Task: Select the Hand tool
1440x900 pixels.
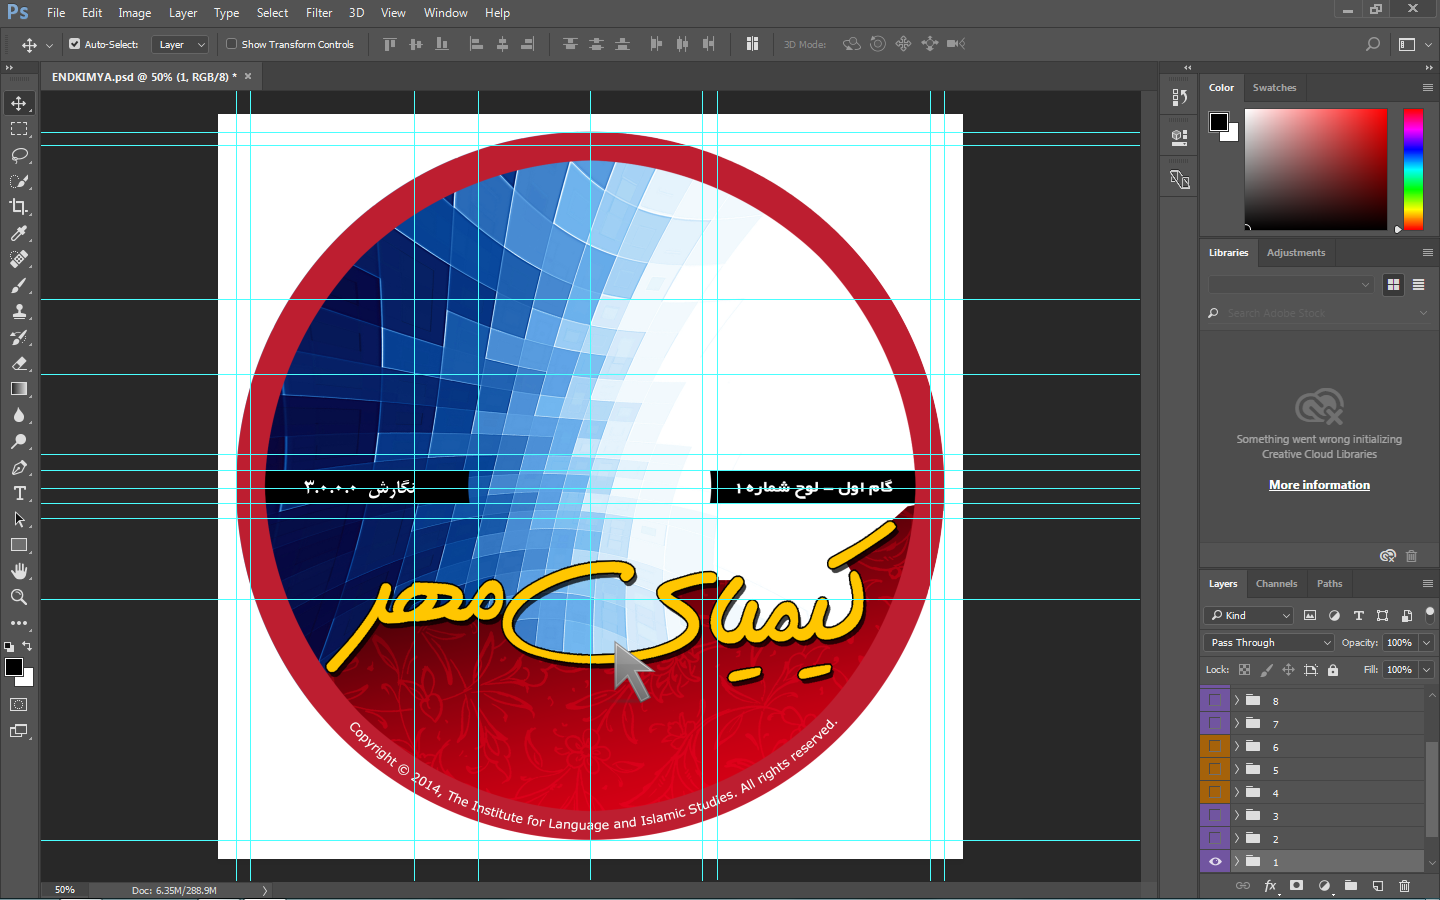Action: tap(19, 571)
